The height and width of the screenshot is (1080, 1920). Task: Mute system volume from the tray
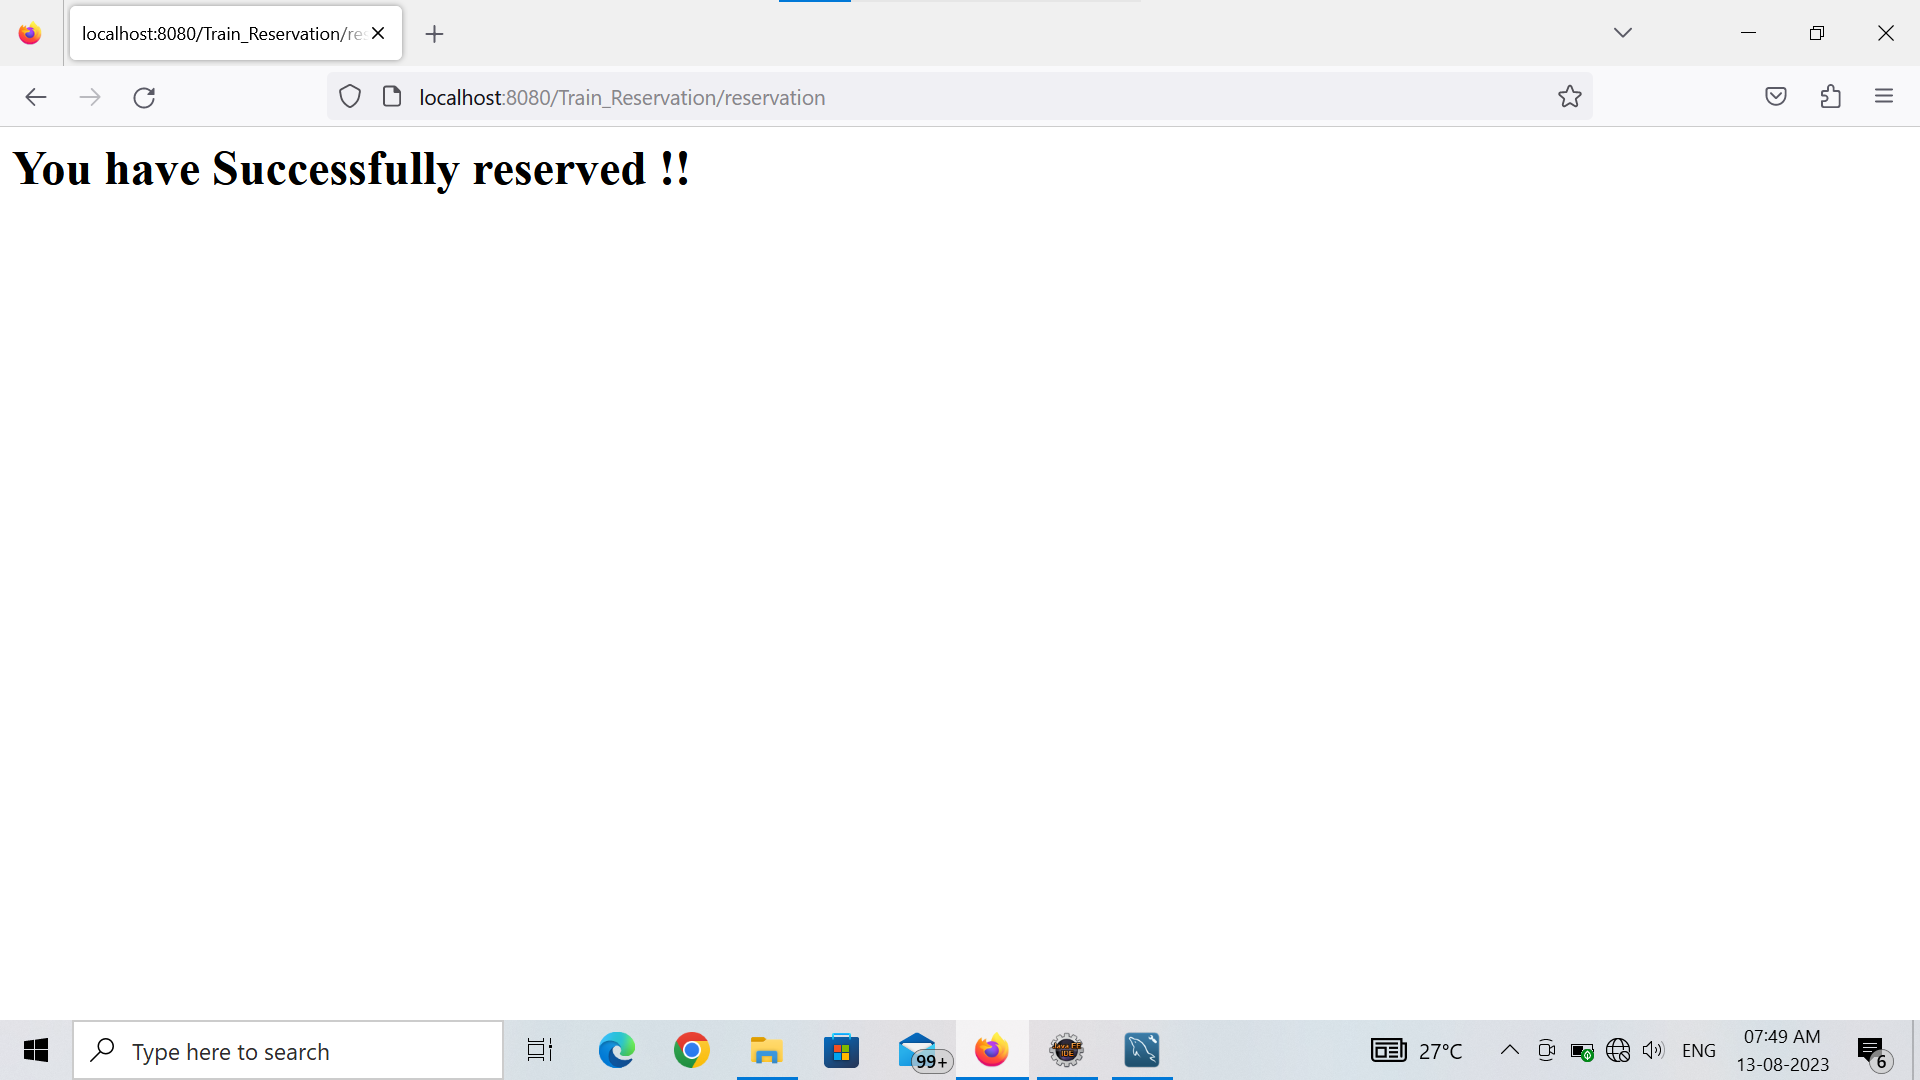1652,1050
